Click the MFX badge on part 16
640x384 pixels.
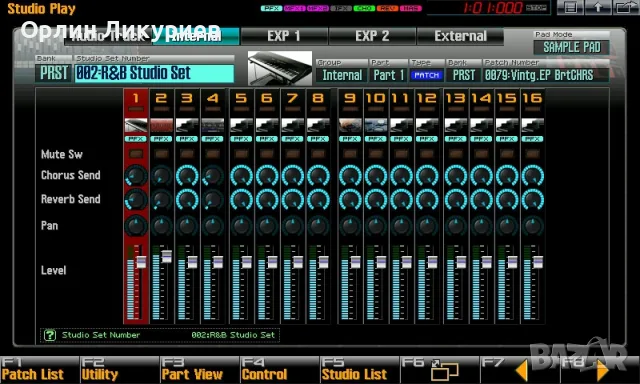[x=533, y=139]
